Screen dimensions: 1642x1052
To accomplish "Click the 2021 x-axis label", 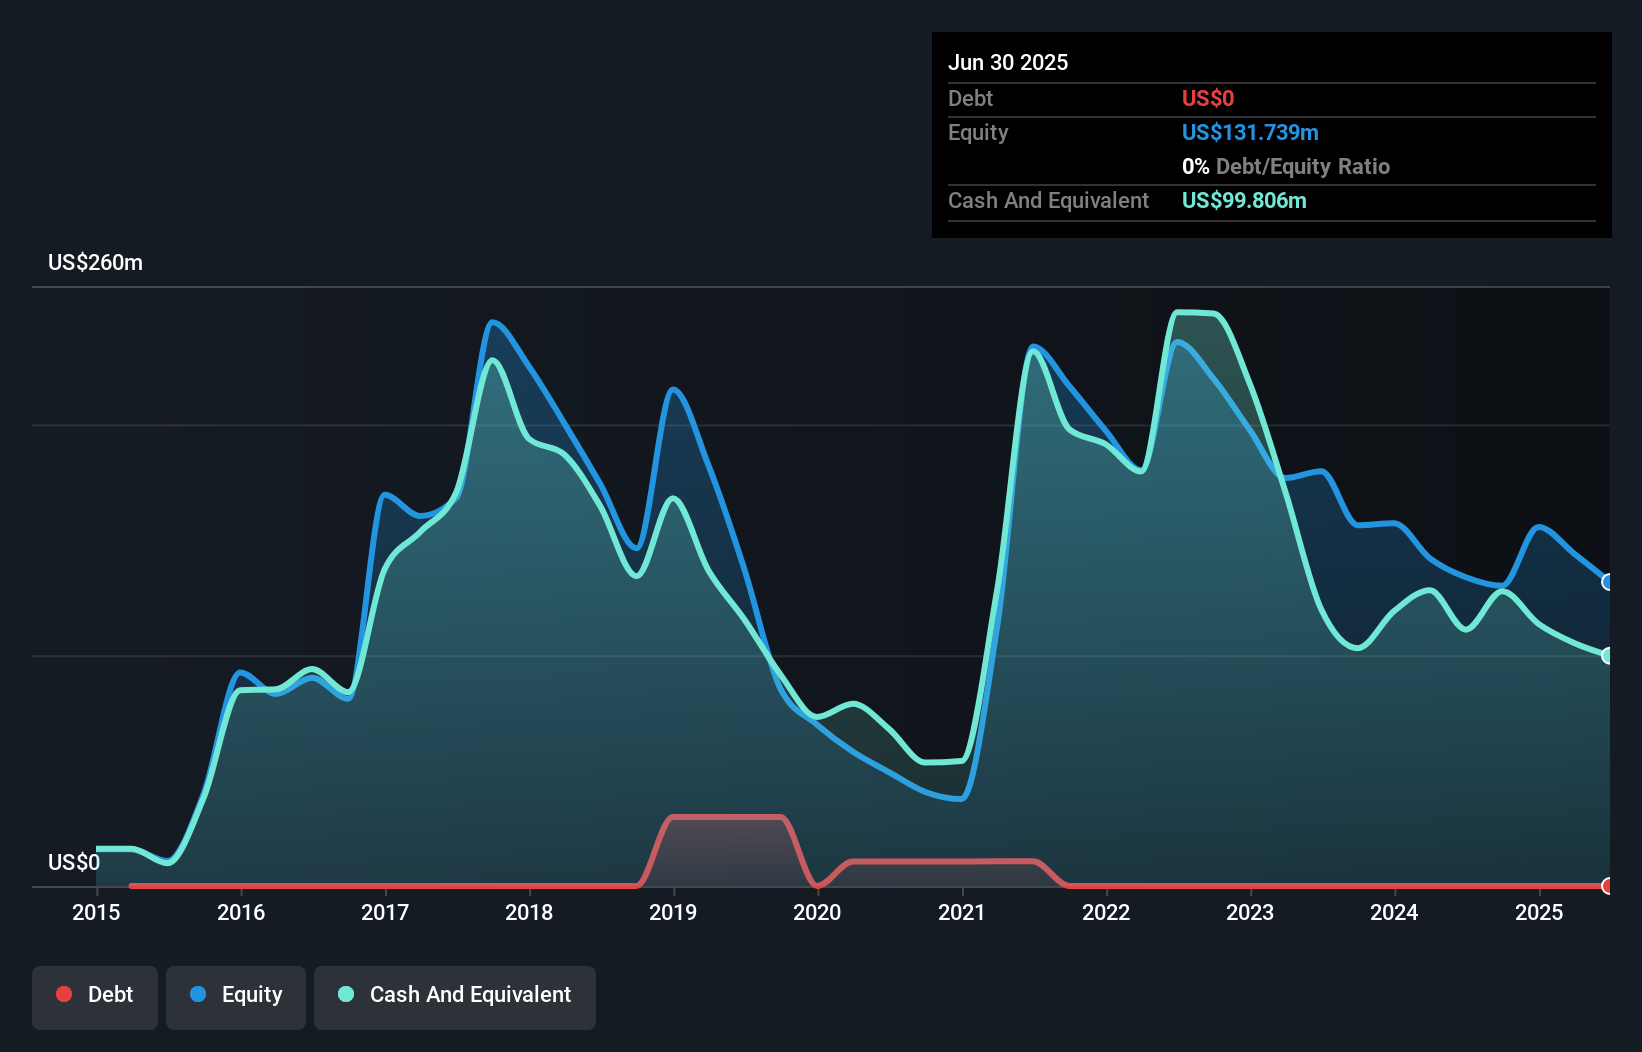I will click(x=962, y=912).
